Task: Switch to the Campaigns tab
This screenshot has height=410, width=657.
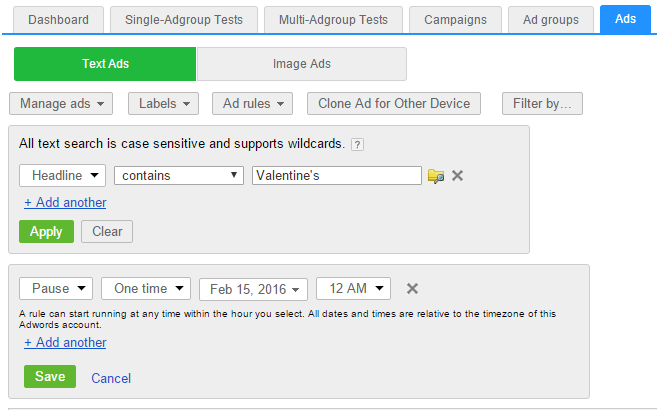Action: point(455,19)
